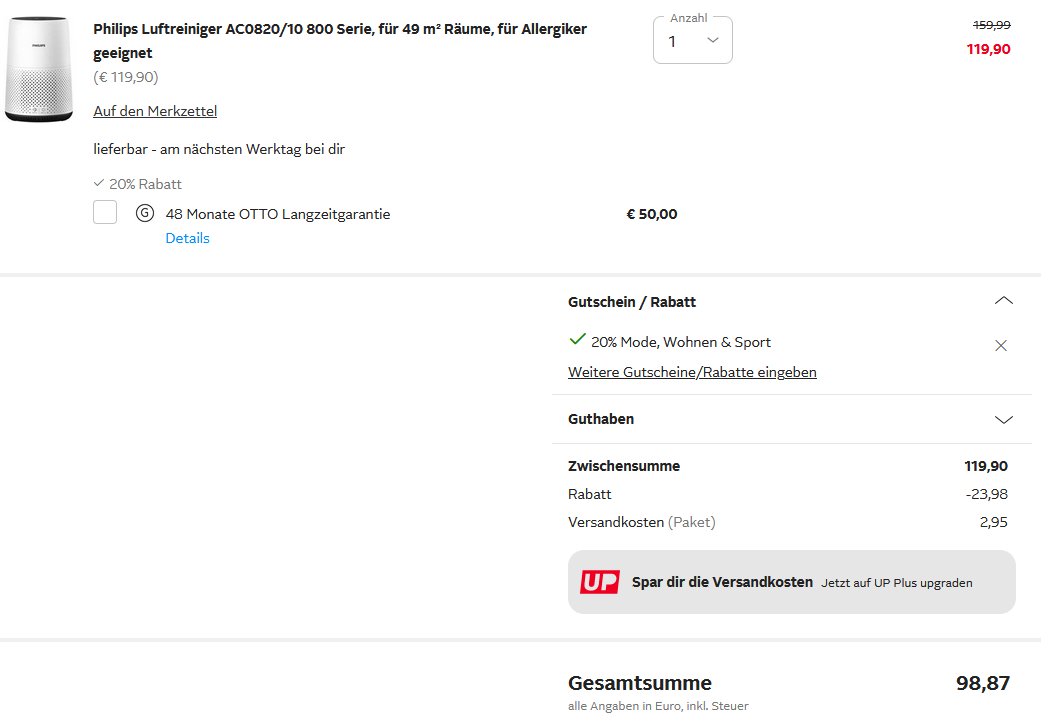The height and width of the screenshot is (722, 1041).
Task: Click Weitere Gutscheine/Rabatte eingeben link
Action: point(692,372)
